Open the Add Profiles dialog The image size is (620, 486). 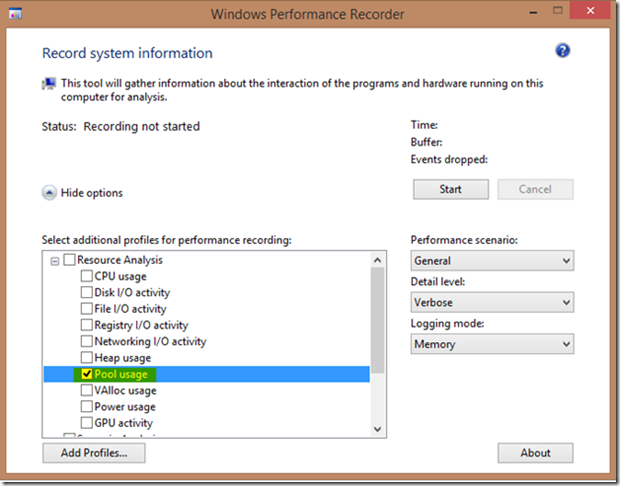[x=94, y=453]
